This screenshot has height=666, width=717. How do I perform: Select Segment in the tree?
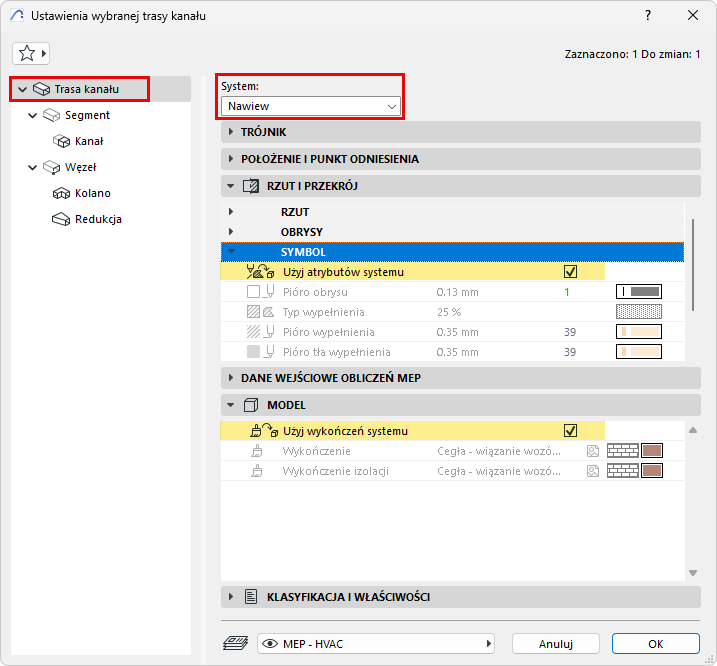click(x=87, y=115)
